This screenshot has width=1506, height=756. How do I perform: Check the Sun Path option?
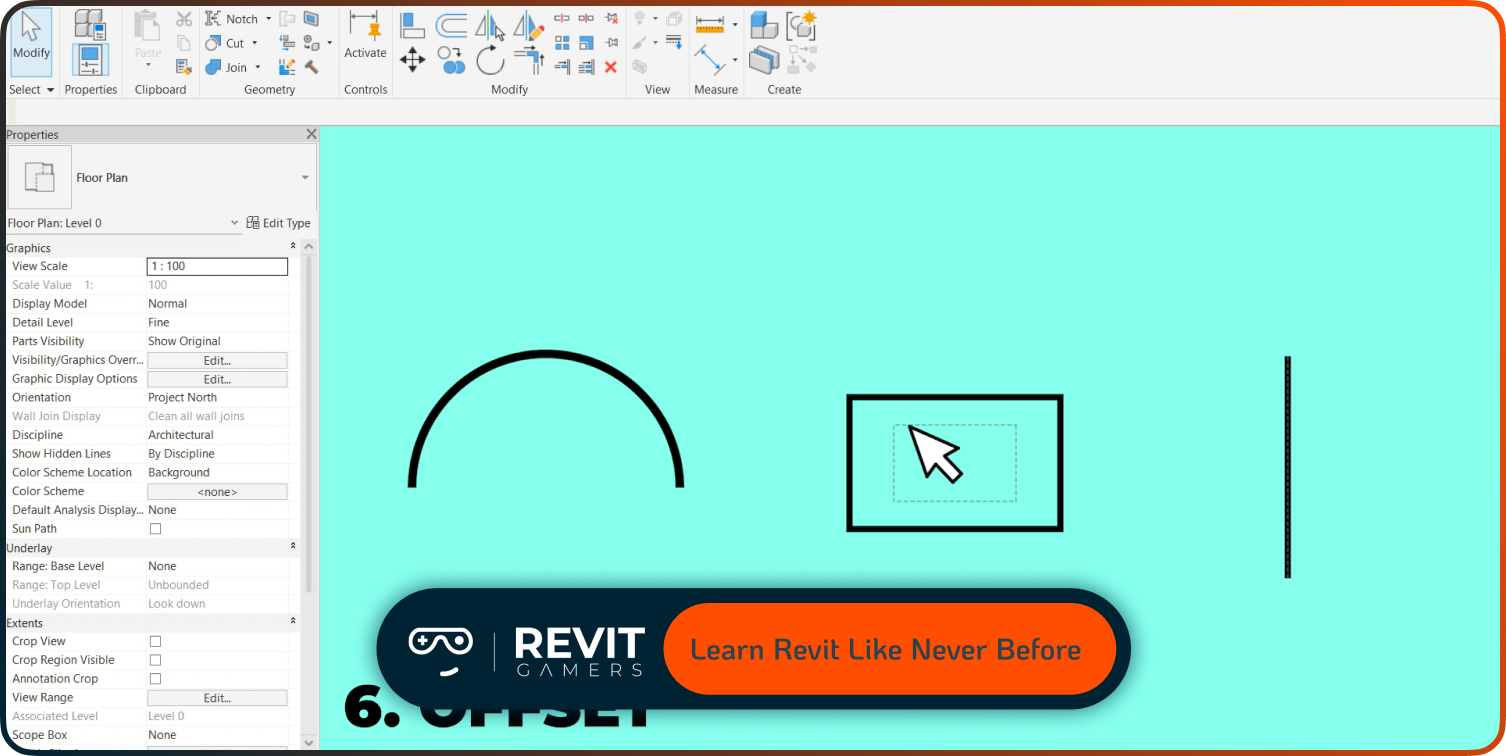click(x=153, y=529)
